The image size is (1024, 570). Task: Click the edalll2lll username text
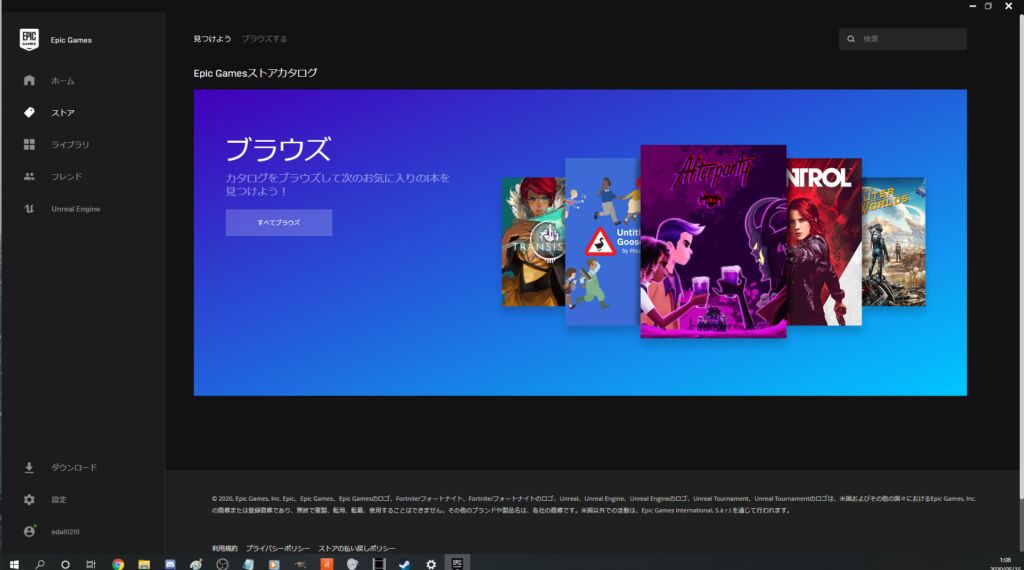65,531
